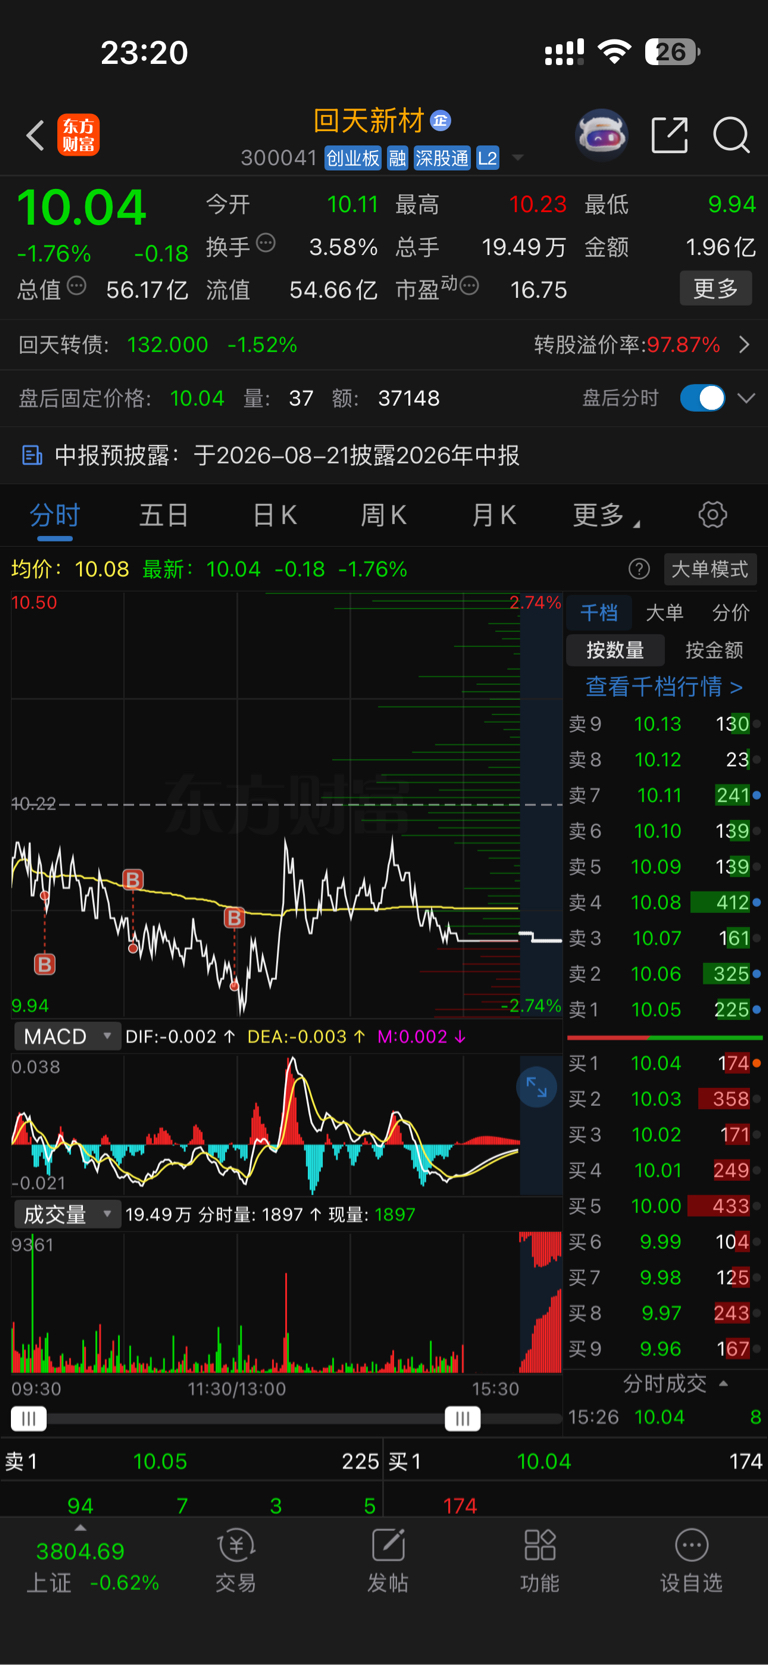Open the MACD indicator dropdown
The height and width of the screenshot is (1665, 768).
click(67, 1036)
